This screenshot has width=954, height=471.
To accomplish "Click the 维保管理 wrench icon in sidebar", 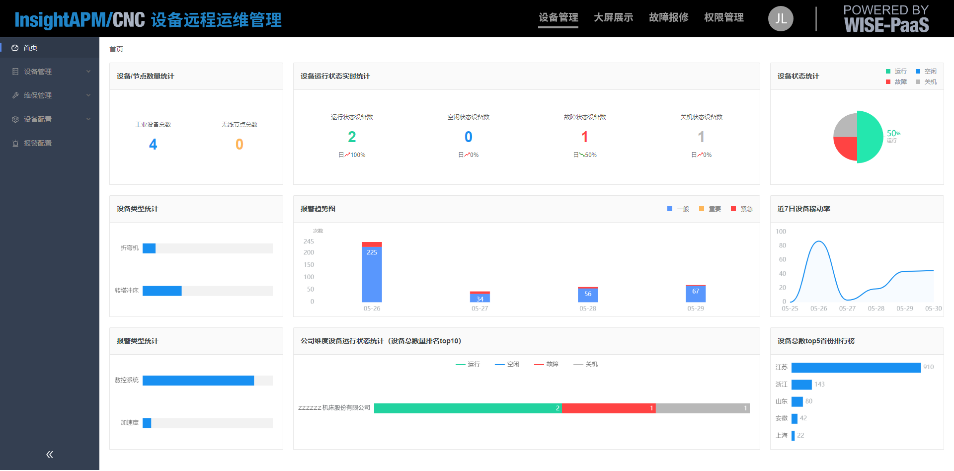I will coord(14,95).
